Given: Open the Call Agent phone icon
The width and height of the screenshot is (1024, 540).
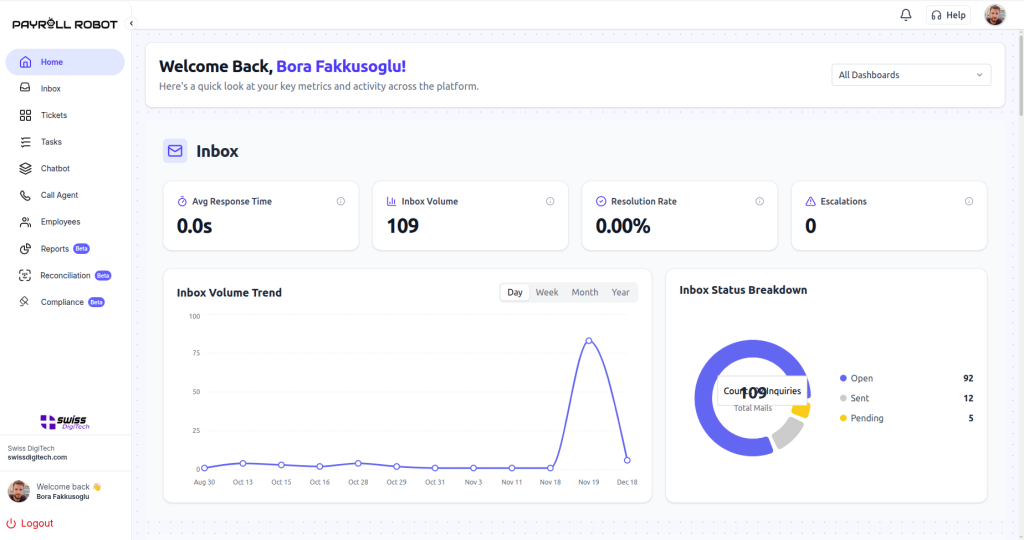Looking at the screenshot, I should (26, 195).
